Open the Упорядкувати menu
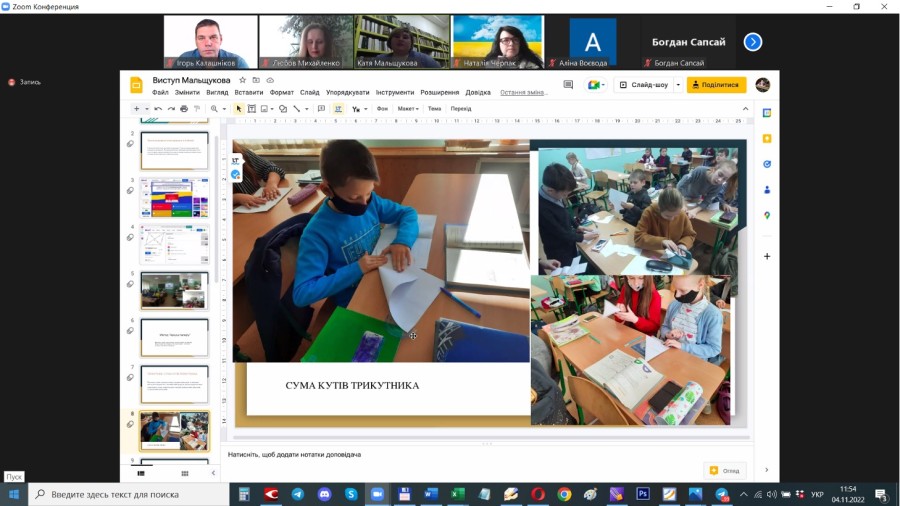The image size is (900, 506). [x=347, y=92]
